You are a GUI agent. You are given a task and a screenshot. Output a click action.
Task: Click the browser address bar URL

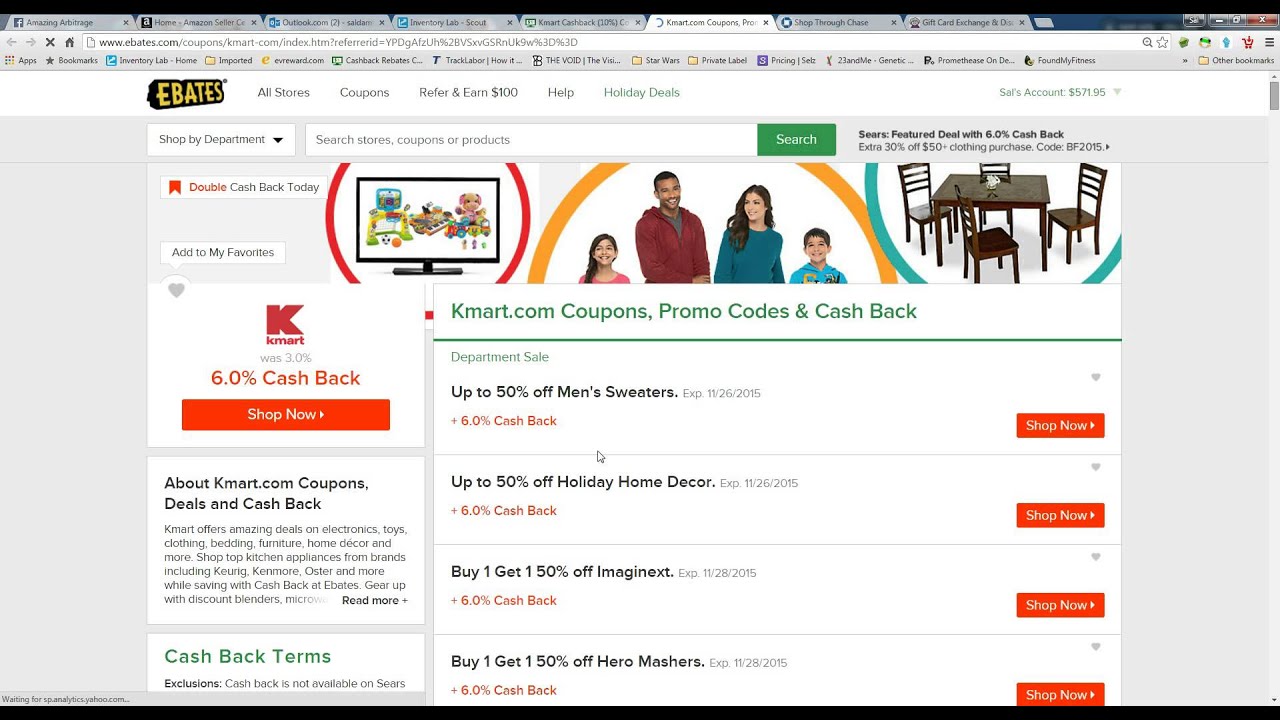coord(338,42)
